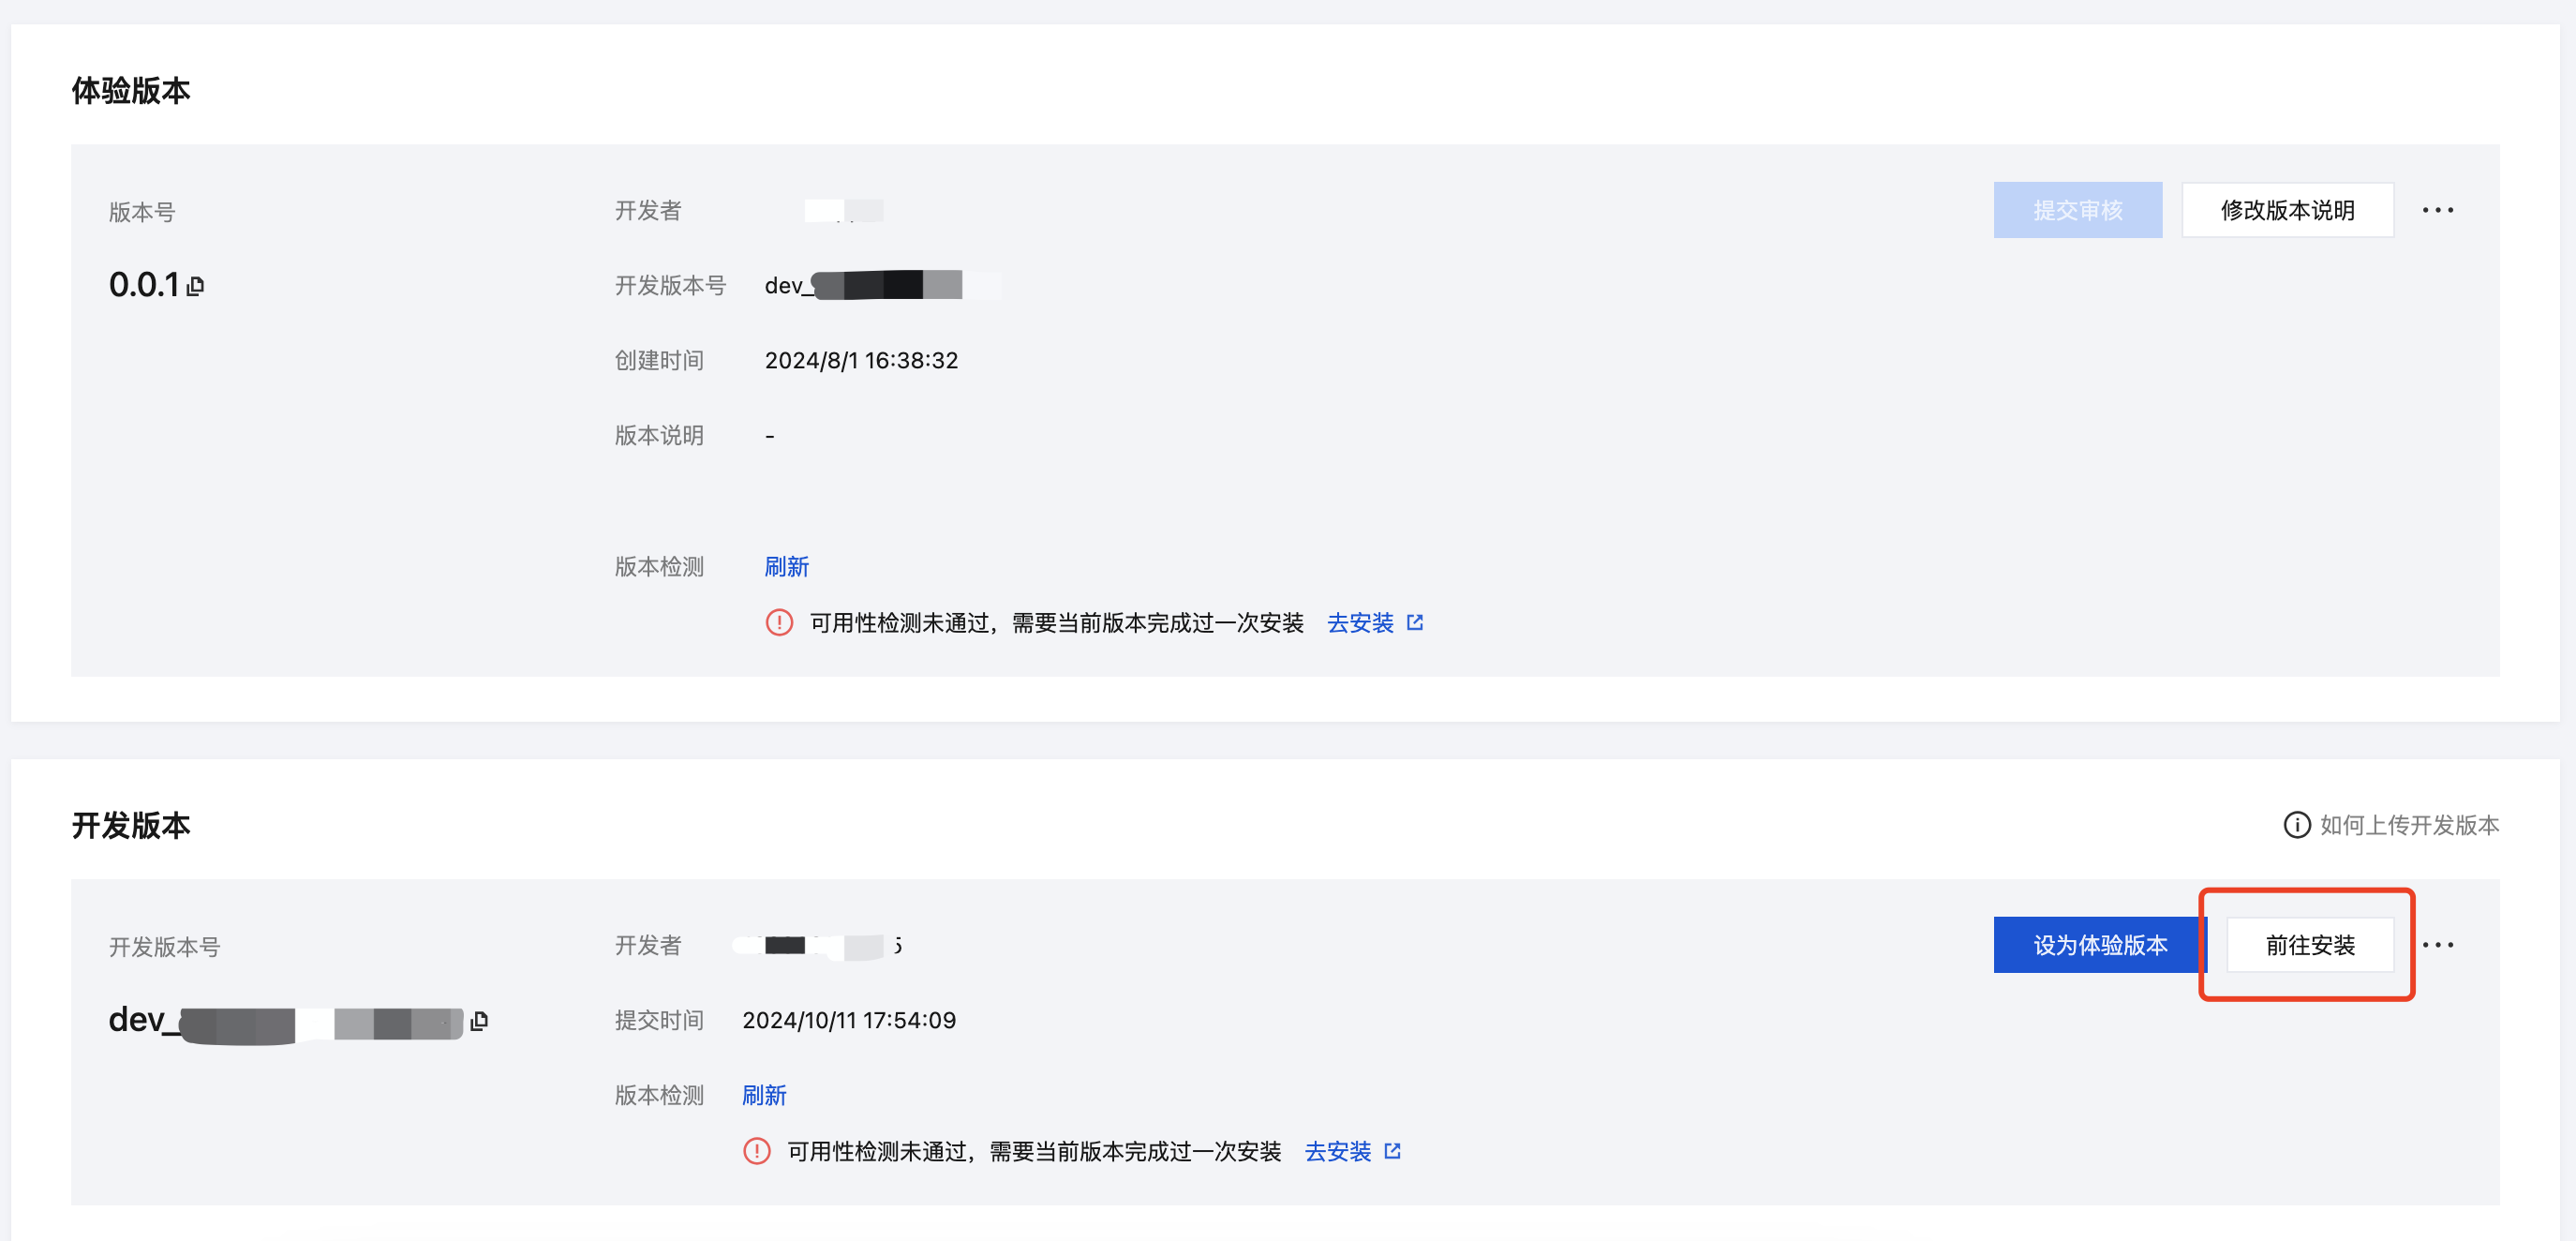Click the 设为体验版本 button
The width and height of the screenshot is (2576, 1241).
click(x=2099, y=945)
